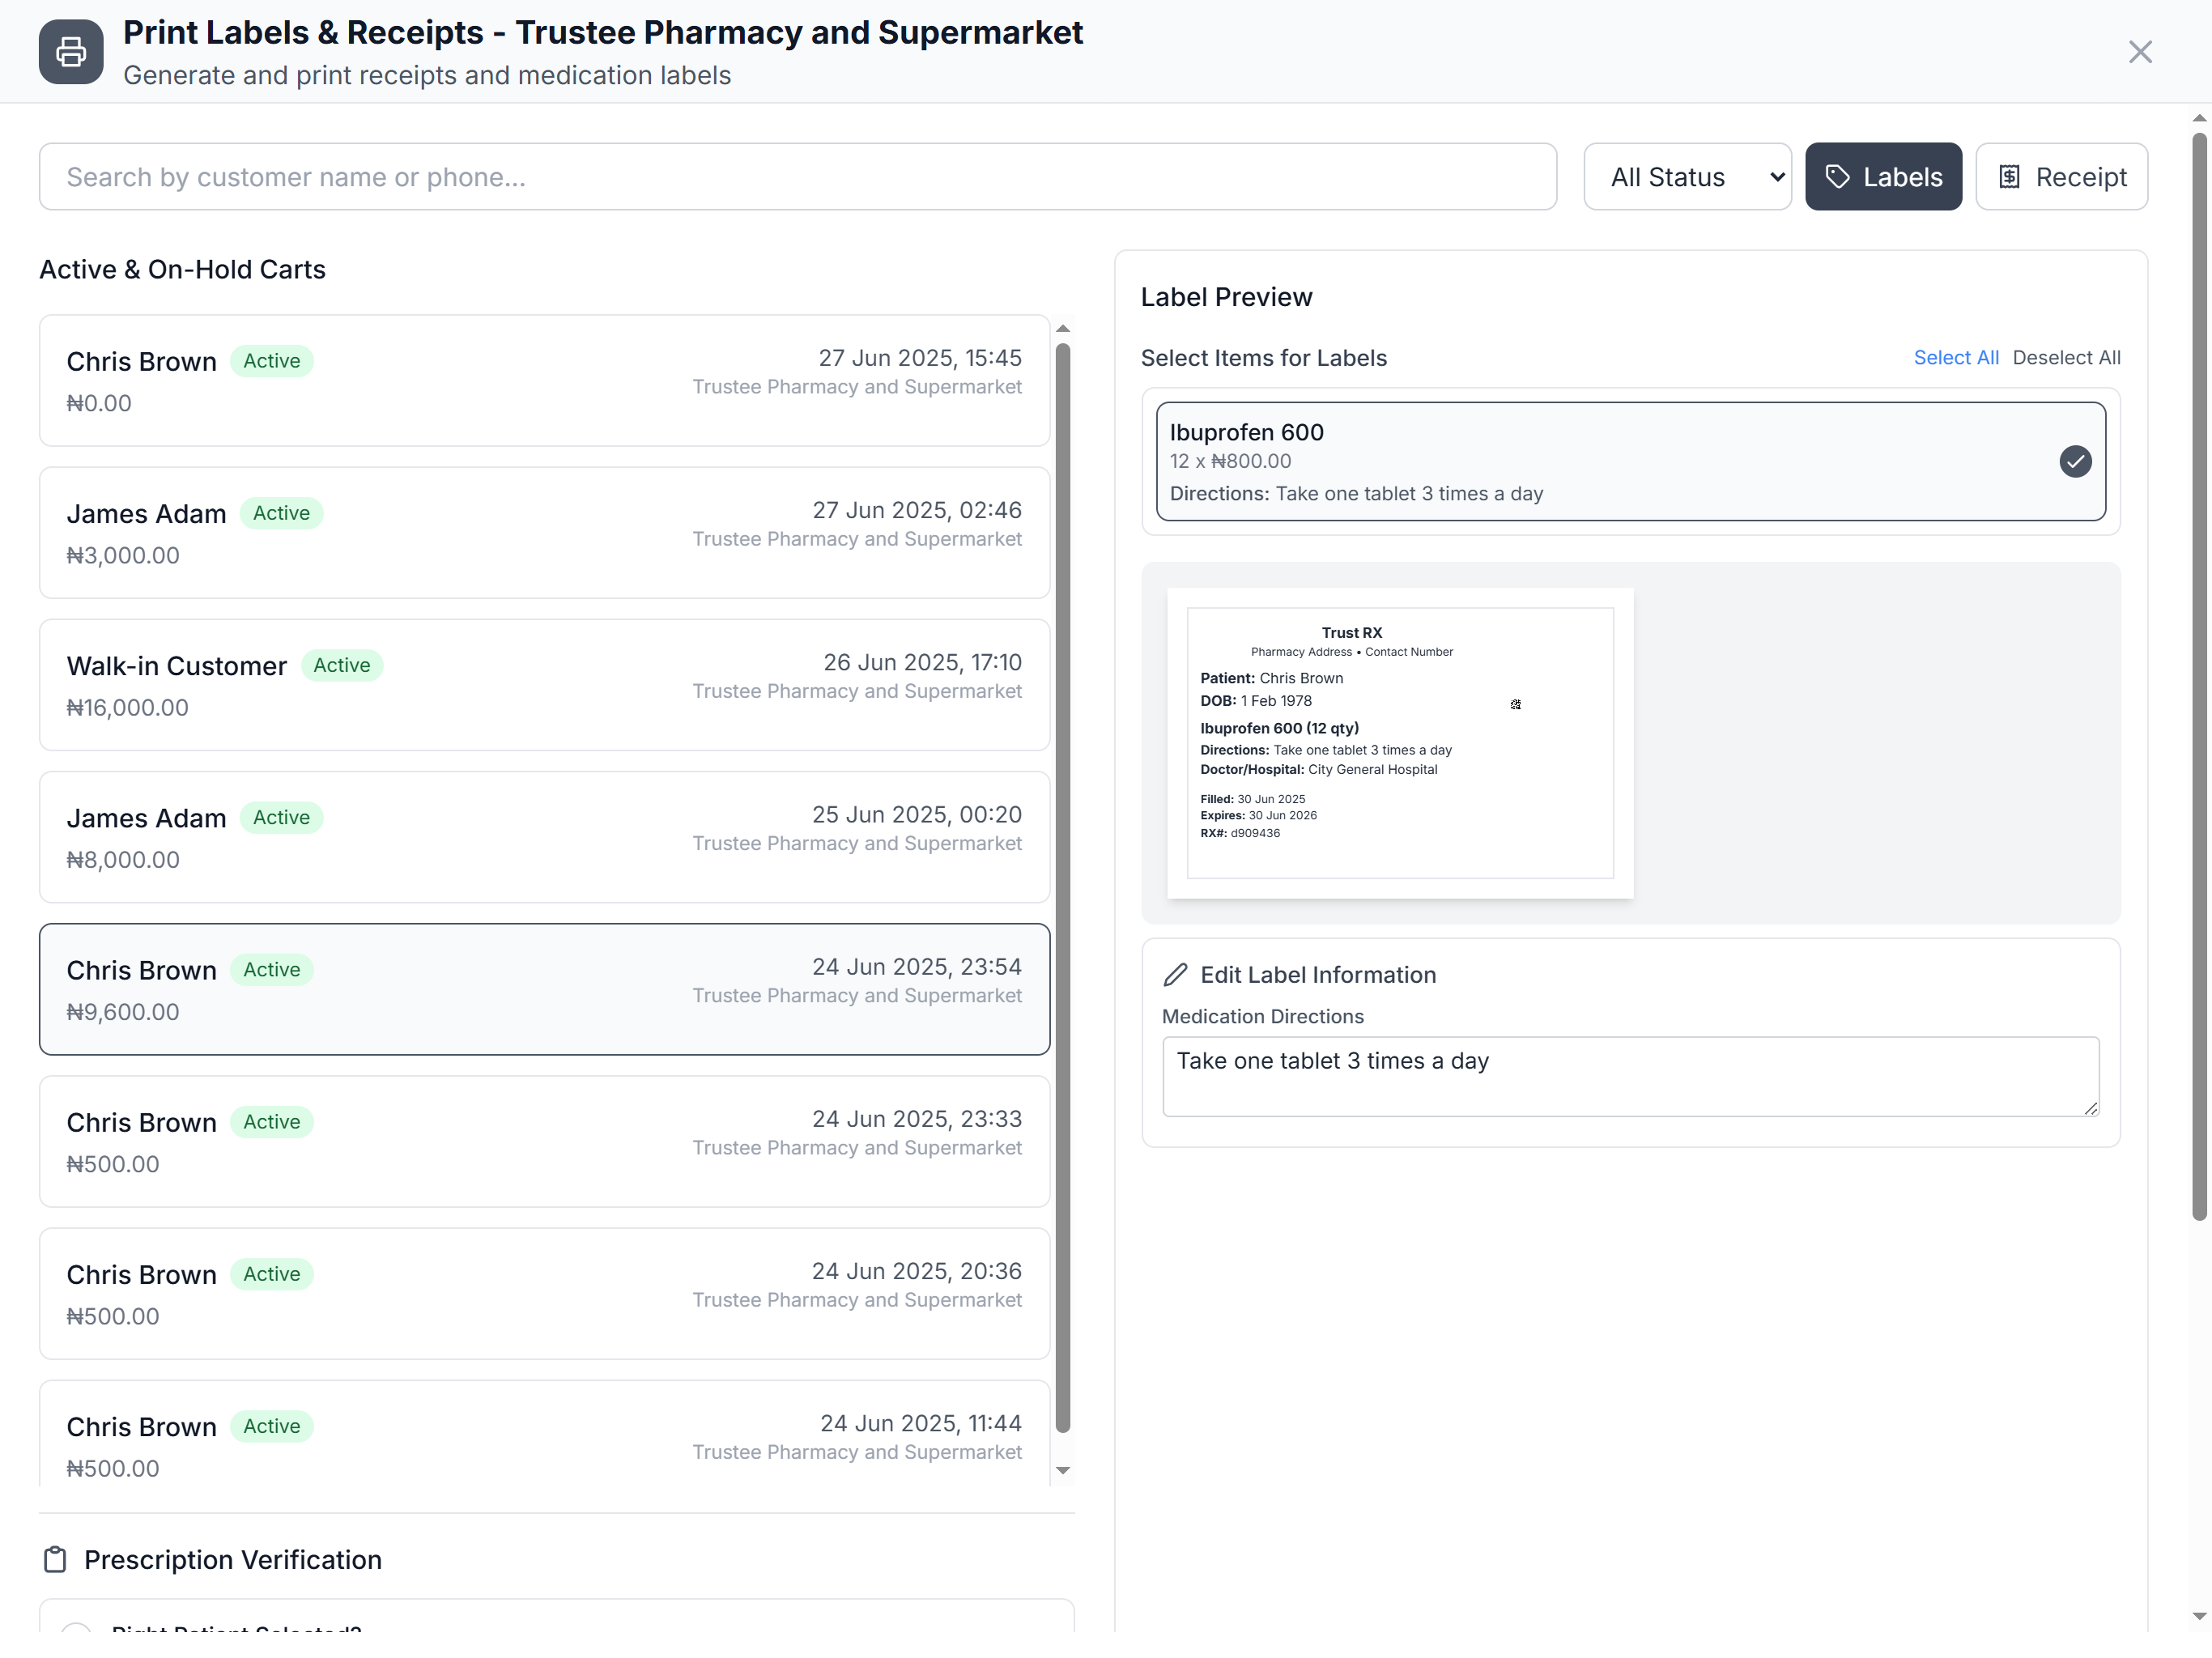
Task: Toggle the Ibuprofen 600 checkmark
Action: tap(2075, 461)
